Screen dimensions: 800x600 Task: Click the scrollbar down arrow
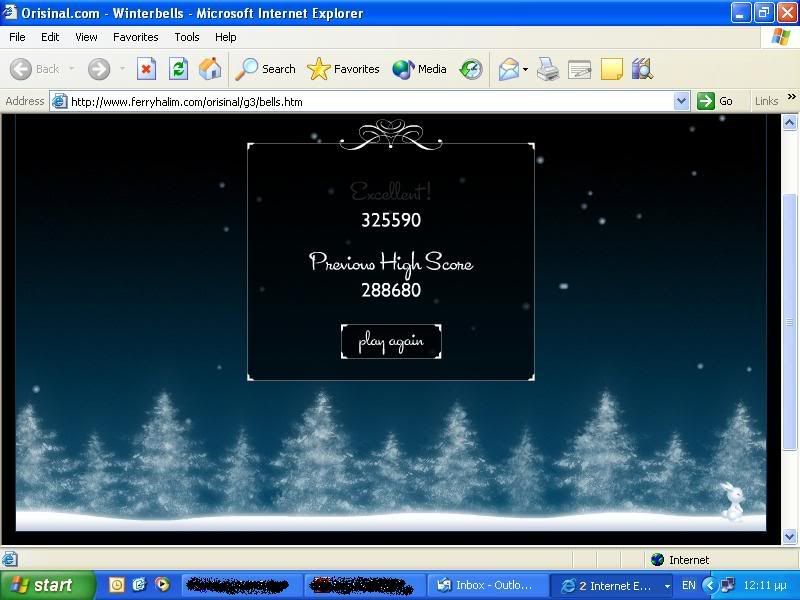789,536
